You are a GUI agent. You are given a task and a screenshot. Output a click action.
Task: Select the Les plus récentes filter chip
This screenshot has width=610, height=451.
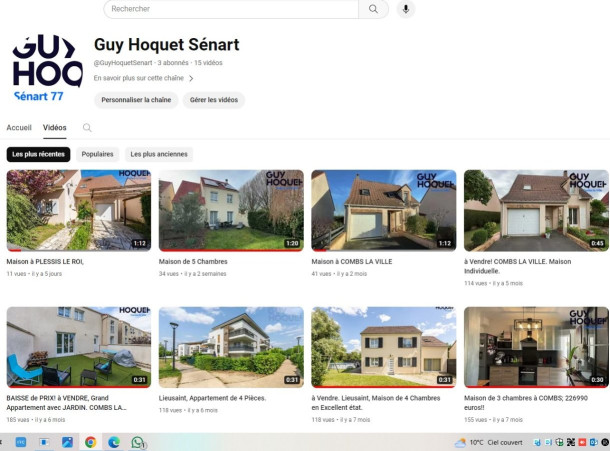[39, 154]
